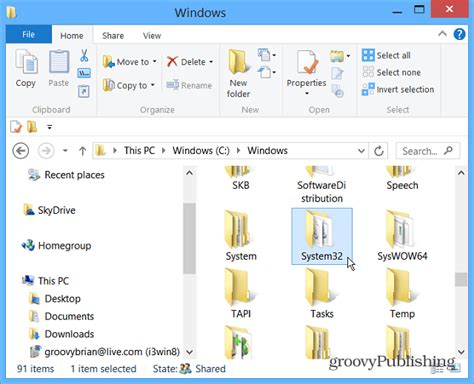Select Homegroup in navigation pane
Image resolution: width=474 pixels, height=384 pixels.
(57, 246)
